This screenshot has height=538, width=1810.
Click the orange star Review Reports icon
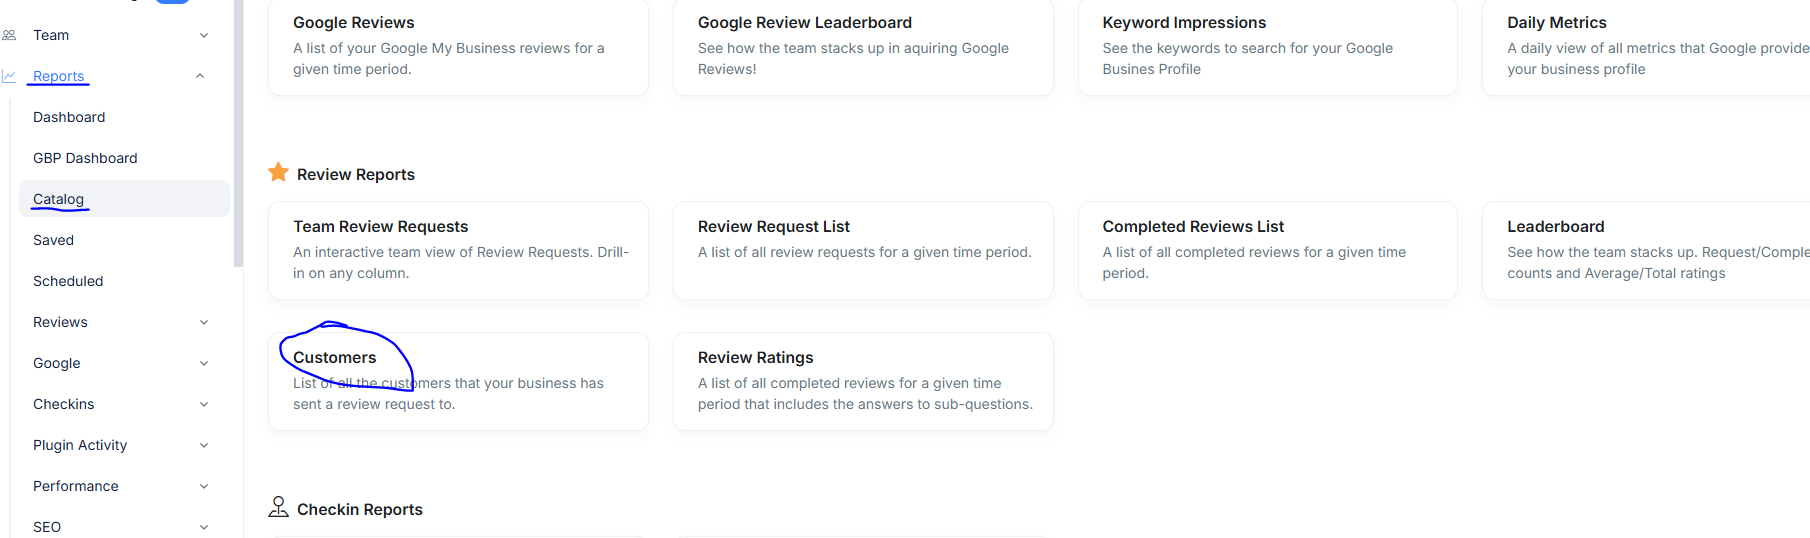[x=278, y=173]
